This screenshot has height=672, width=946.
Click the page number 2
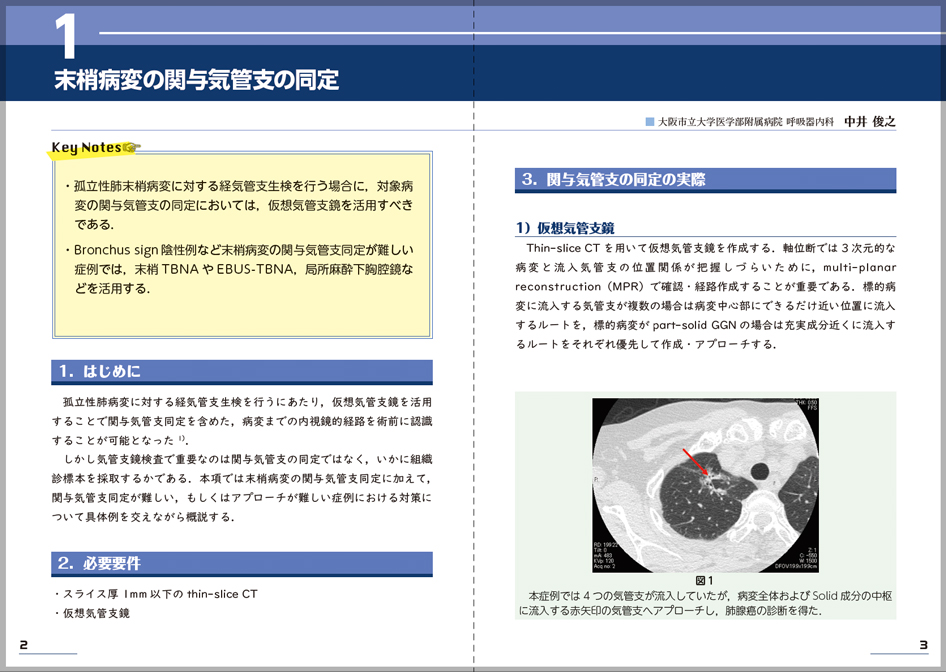(x=24, y=645)
